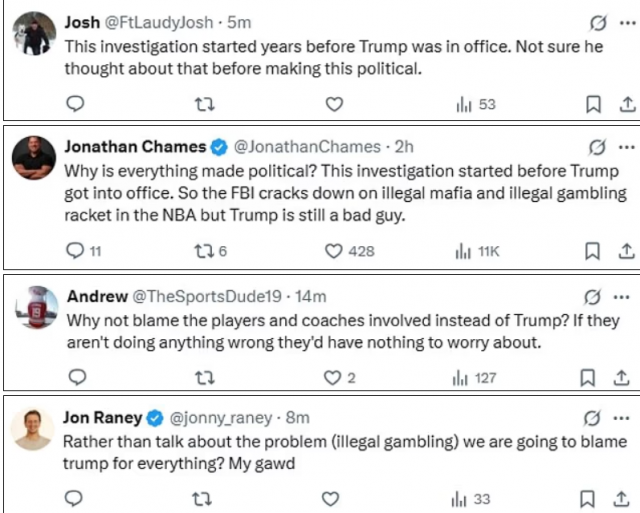This screenshot has height=513, width=640.
Task: Share Jon Raney's tweet
Action: (x=627, y=498)
